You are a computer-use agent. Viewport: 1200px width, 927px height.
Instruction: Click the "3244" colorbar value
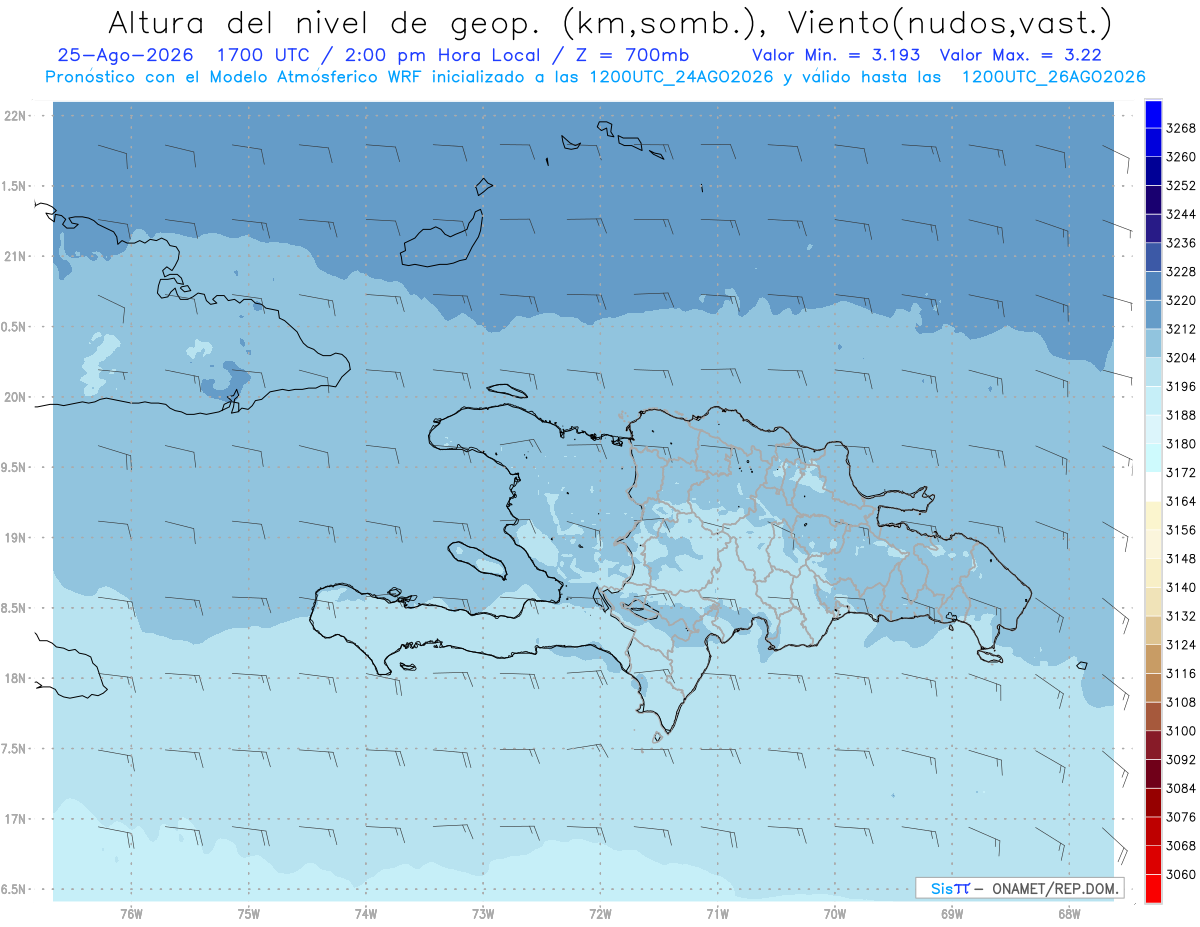tap(1181, 215)
